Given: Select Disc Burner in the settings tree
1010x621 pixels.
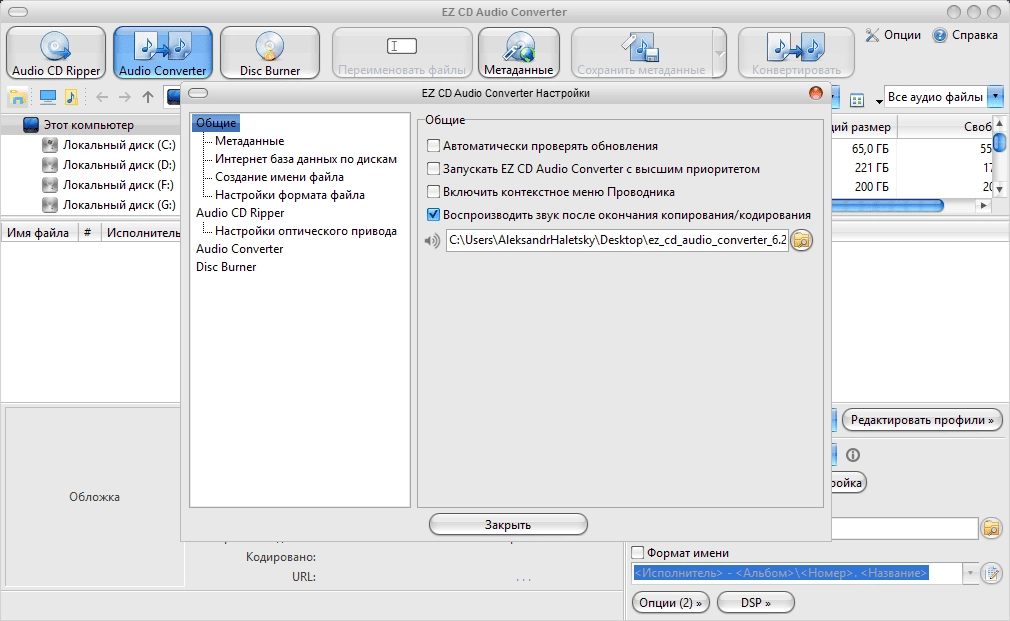Looking at the screenshot, I should pyautogui.click(x=226, y=267).
